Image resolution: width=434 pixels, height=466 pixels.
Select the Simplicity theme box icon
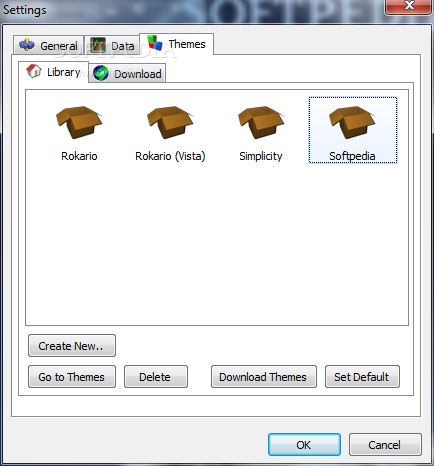point(261,122)
